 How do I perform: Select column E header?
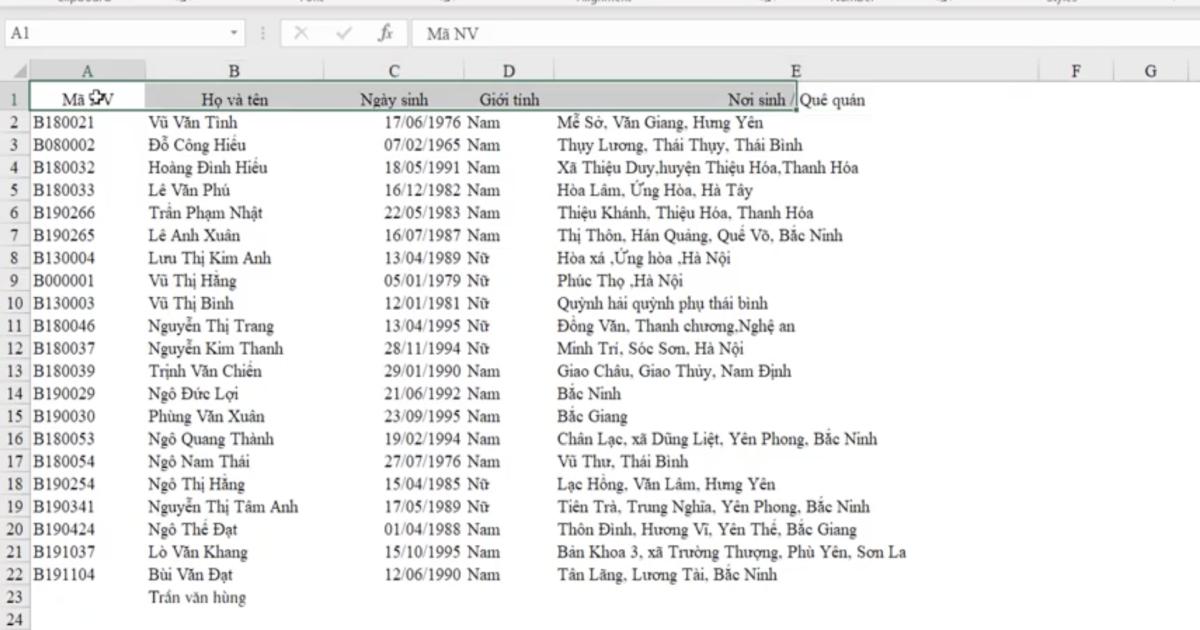(795, 71)
